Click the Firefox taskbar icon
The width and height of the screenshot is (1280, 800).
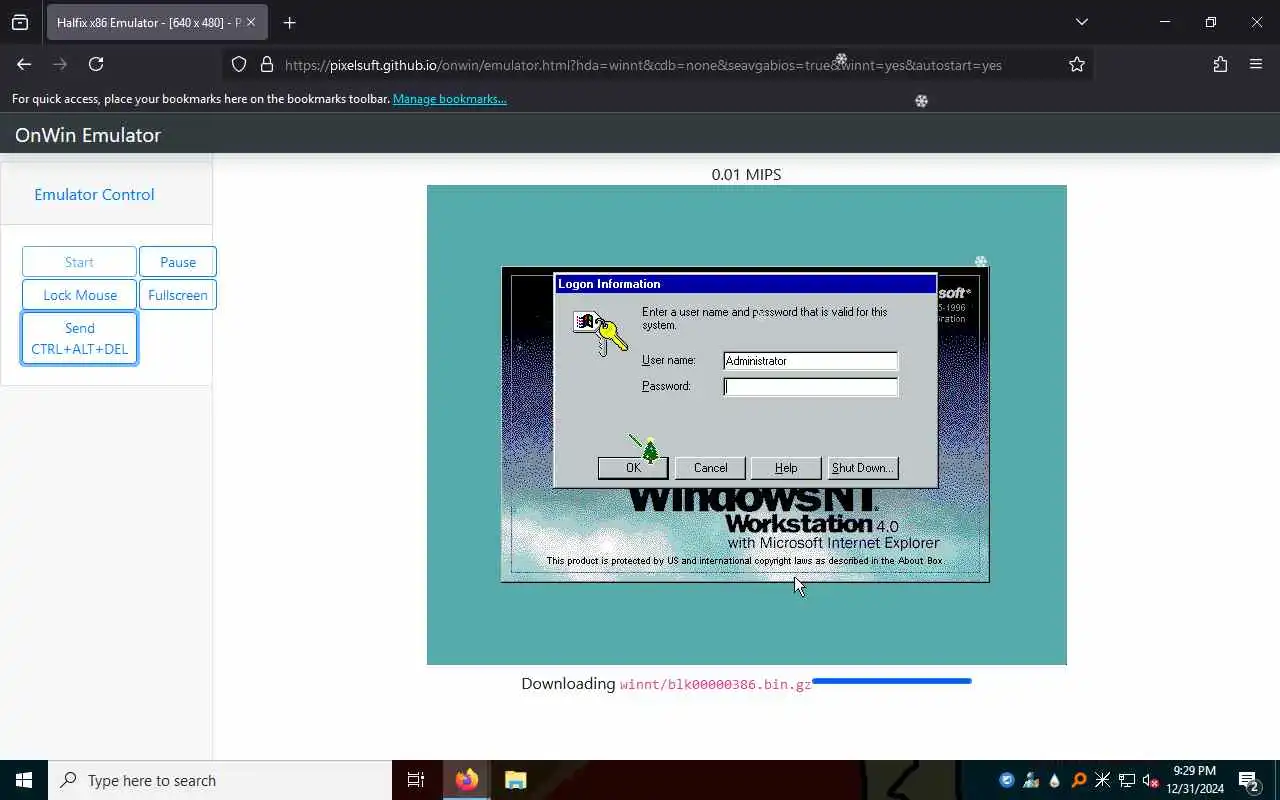467,780
